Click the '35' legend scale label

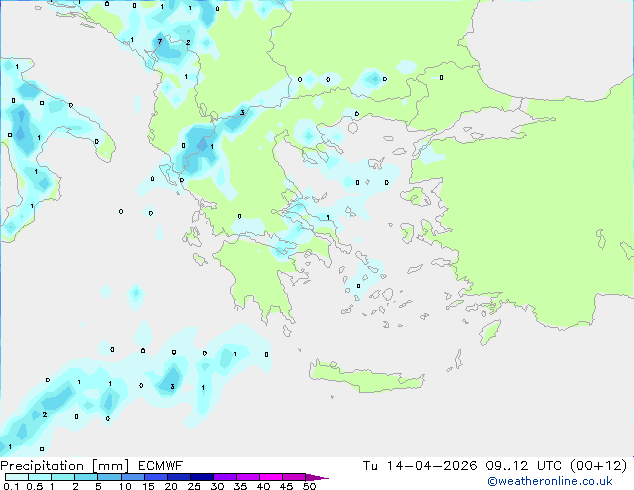(x=240, y=486)
